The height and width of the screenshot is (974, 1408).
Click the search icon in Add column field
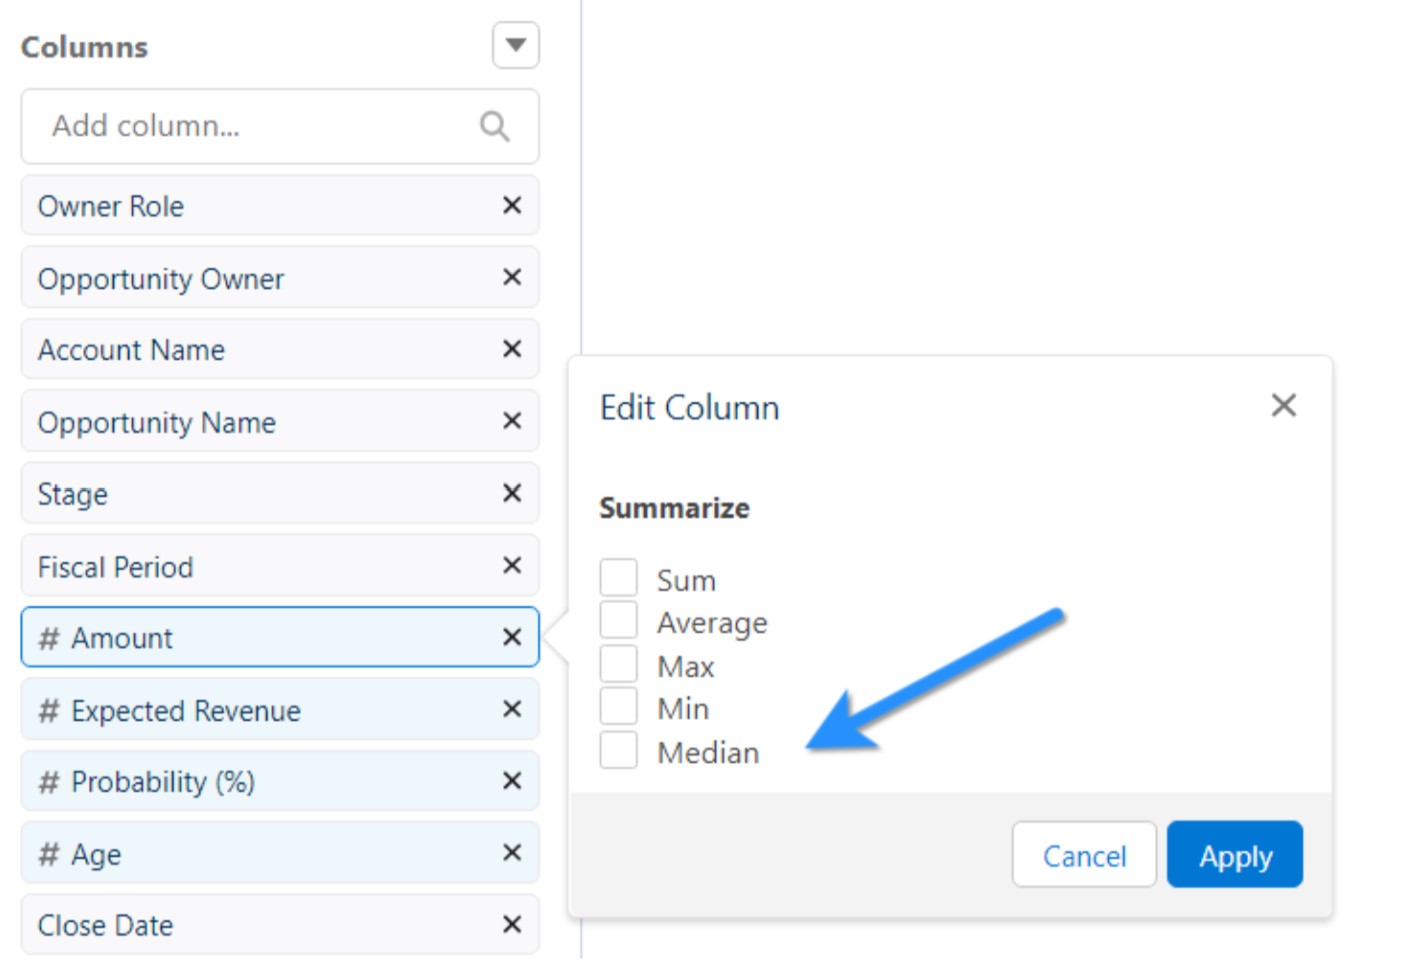[494, 126]
